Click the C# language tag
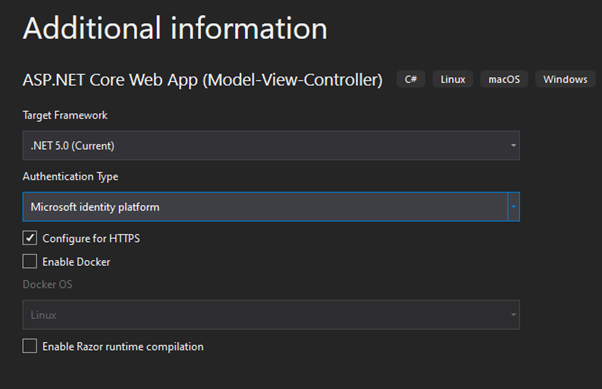Image resolution: width=602 pixels, height=389 pixels. (x=411, y=79)
